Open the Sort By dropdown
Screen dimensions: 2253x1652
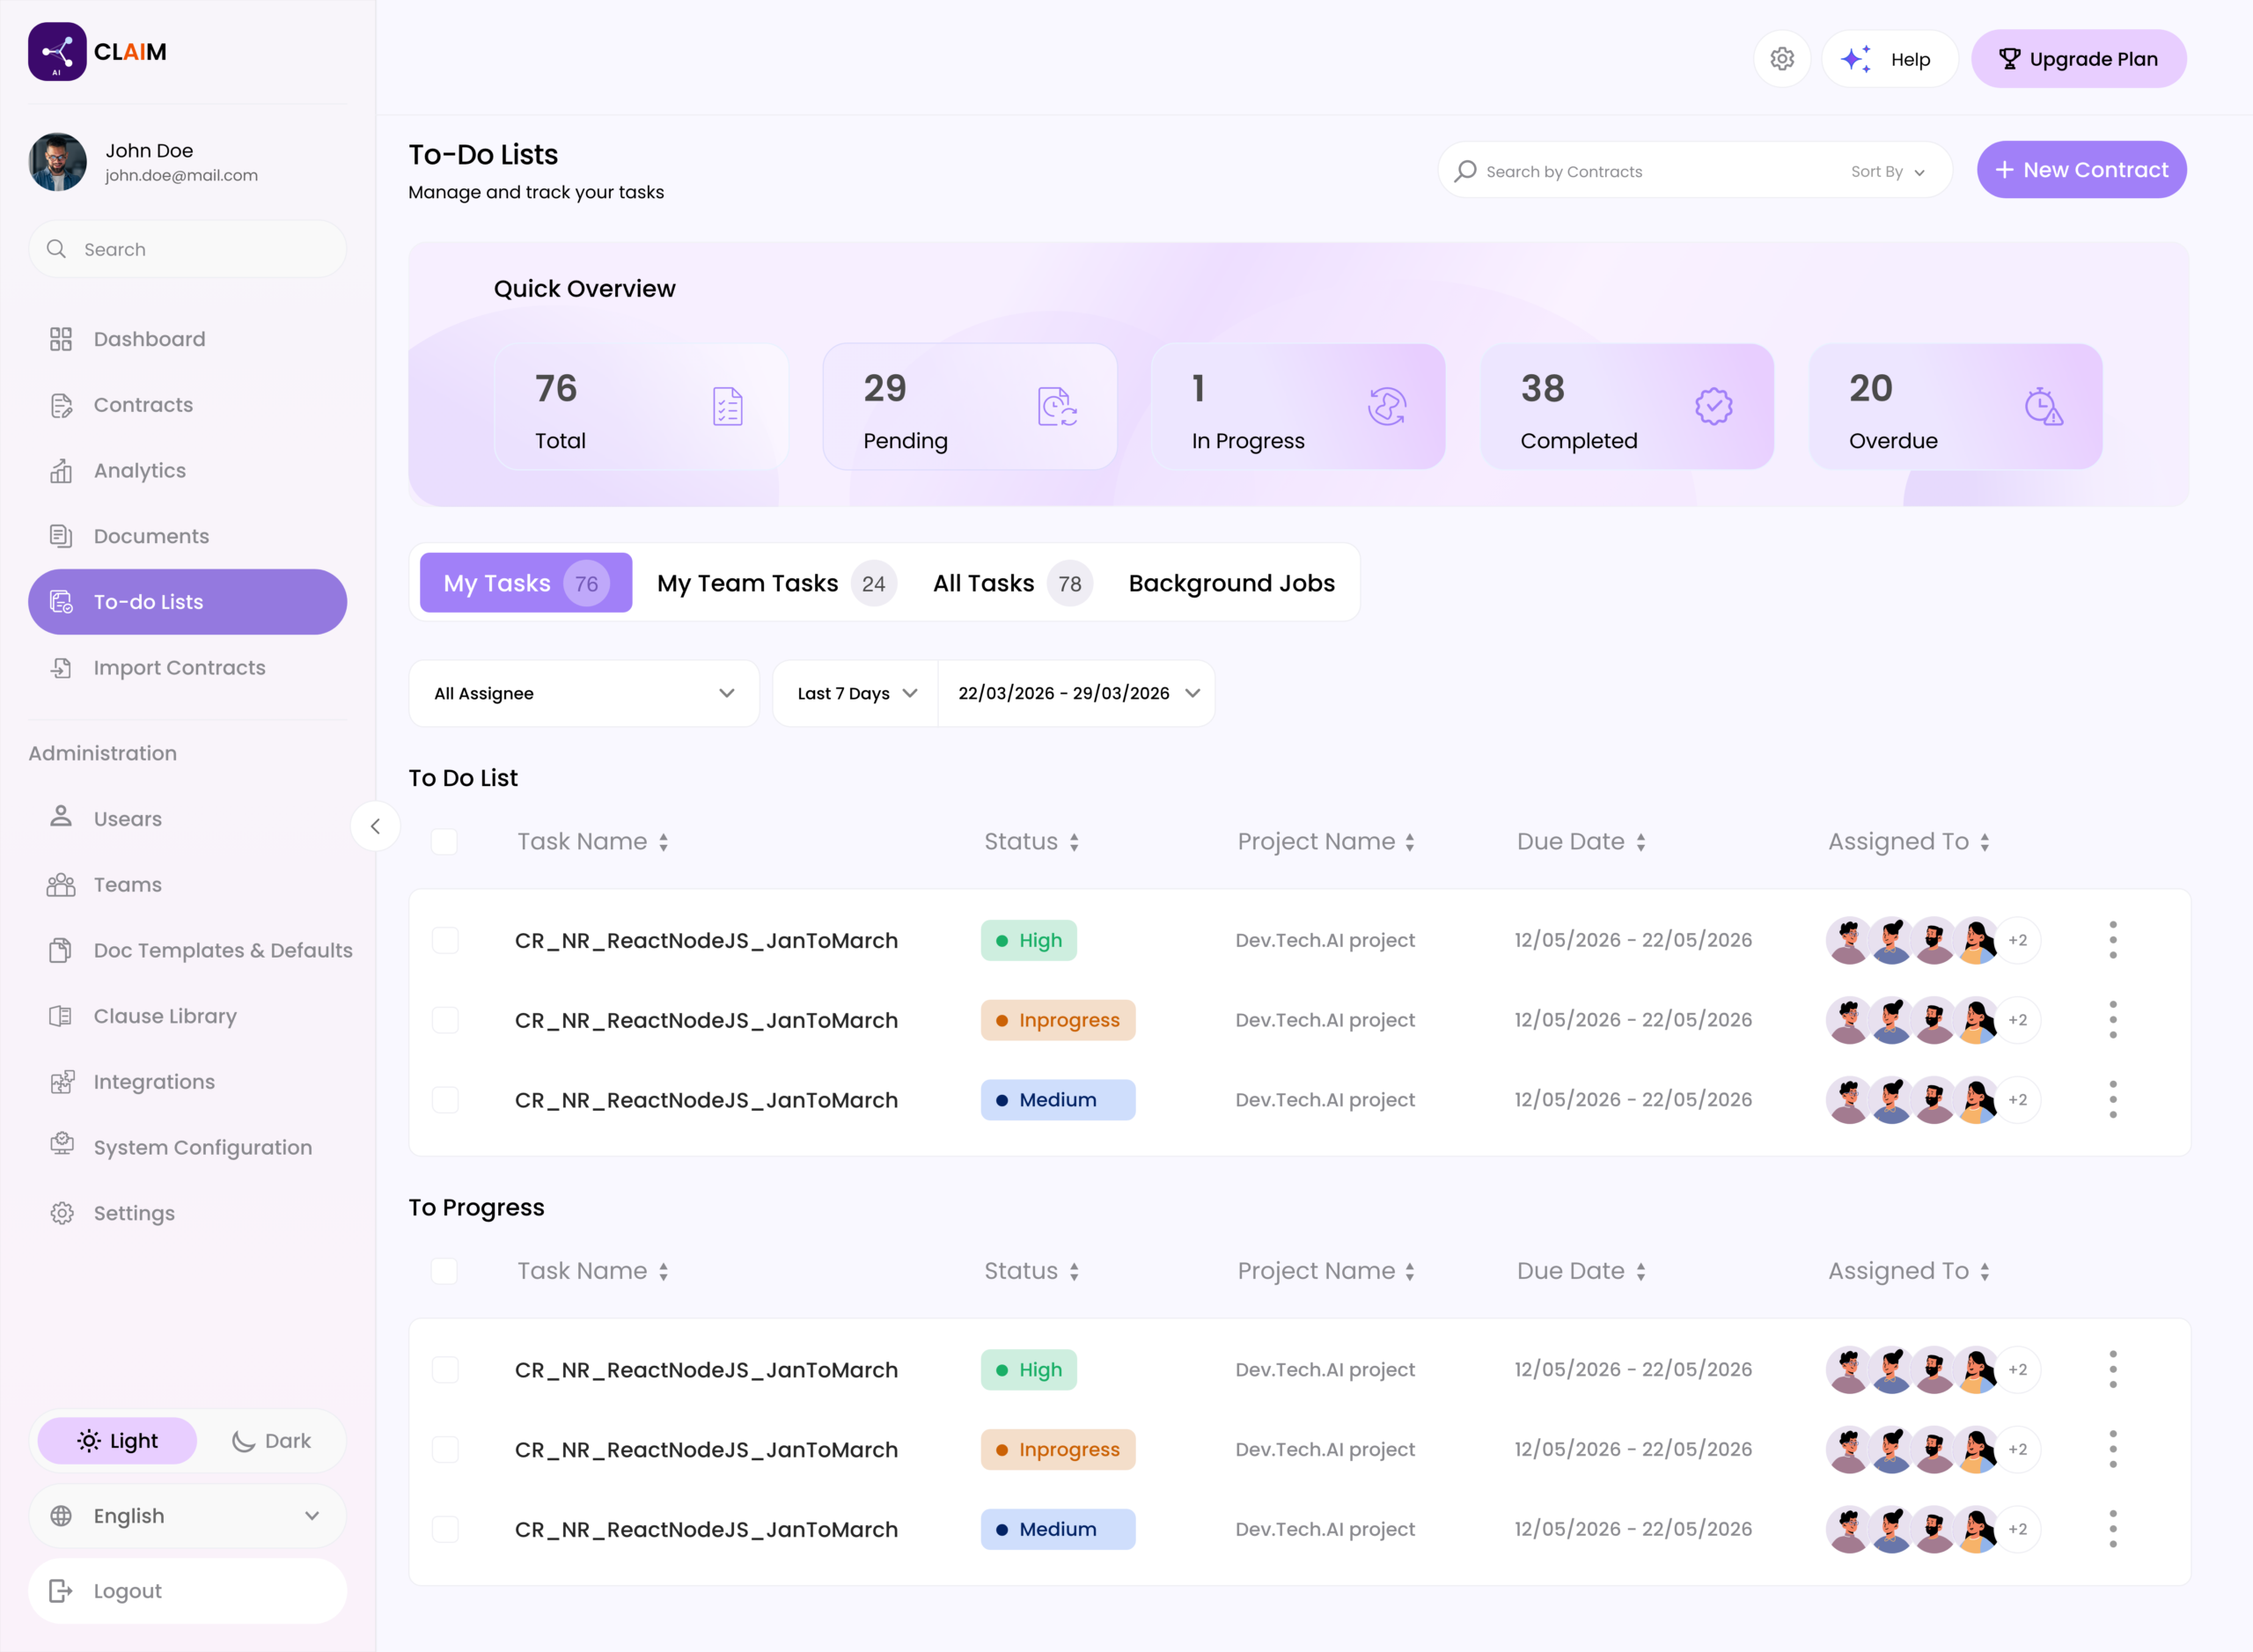1887,172
